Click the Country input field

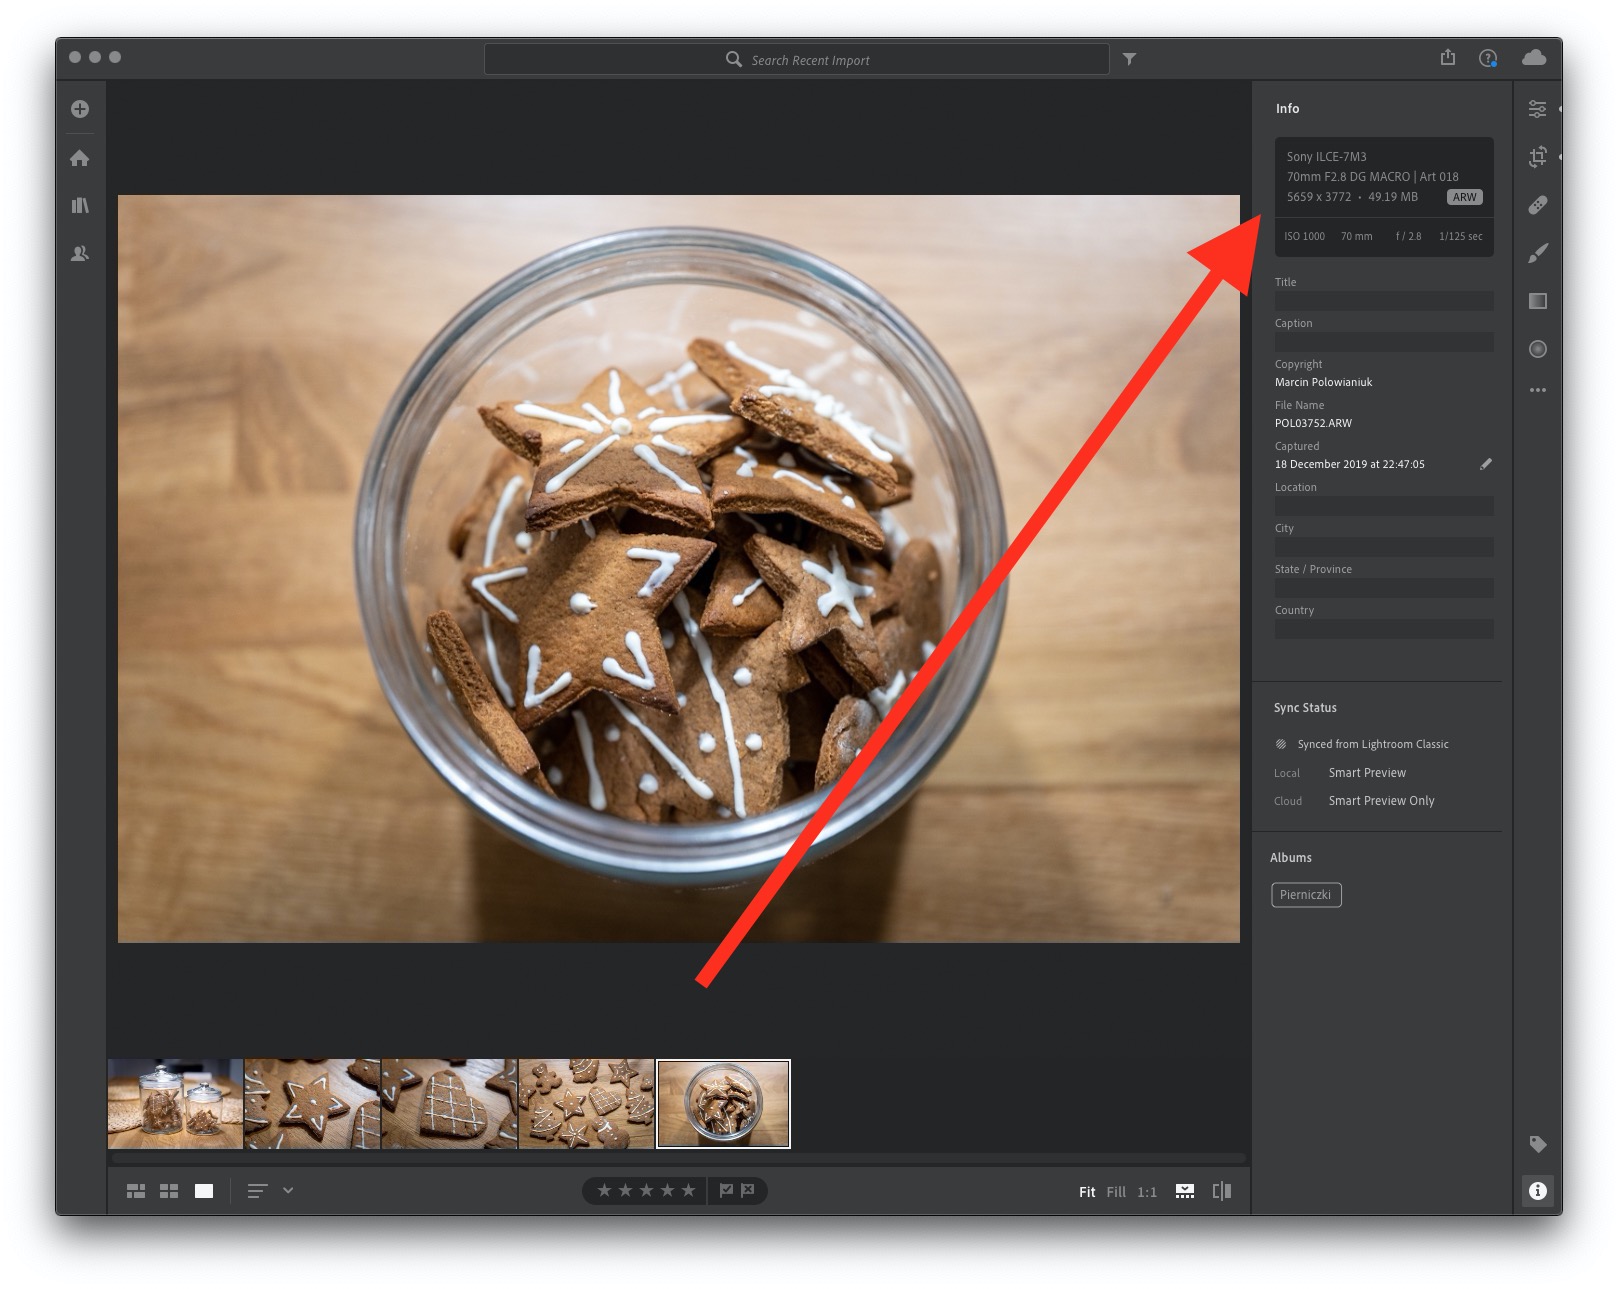[1384, 629]
